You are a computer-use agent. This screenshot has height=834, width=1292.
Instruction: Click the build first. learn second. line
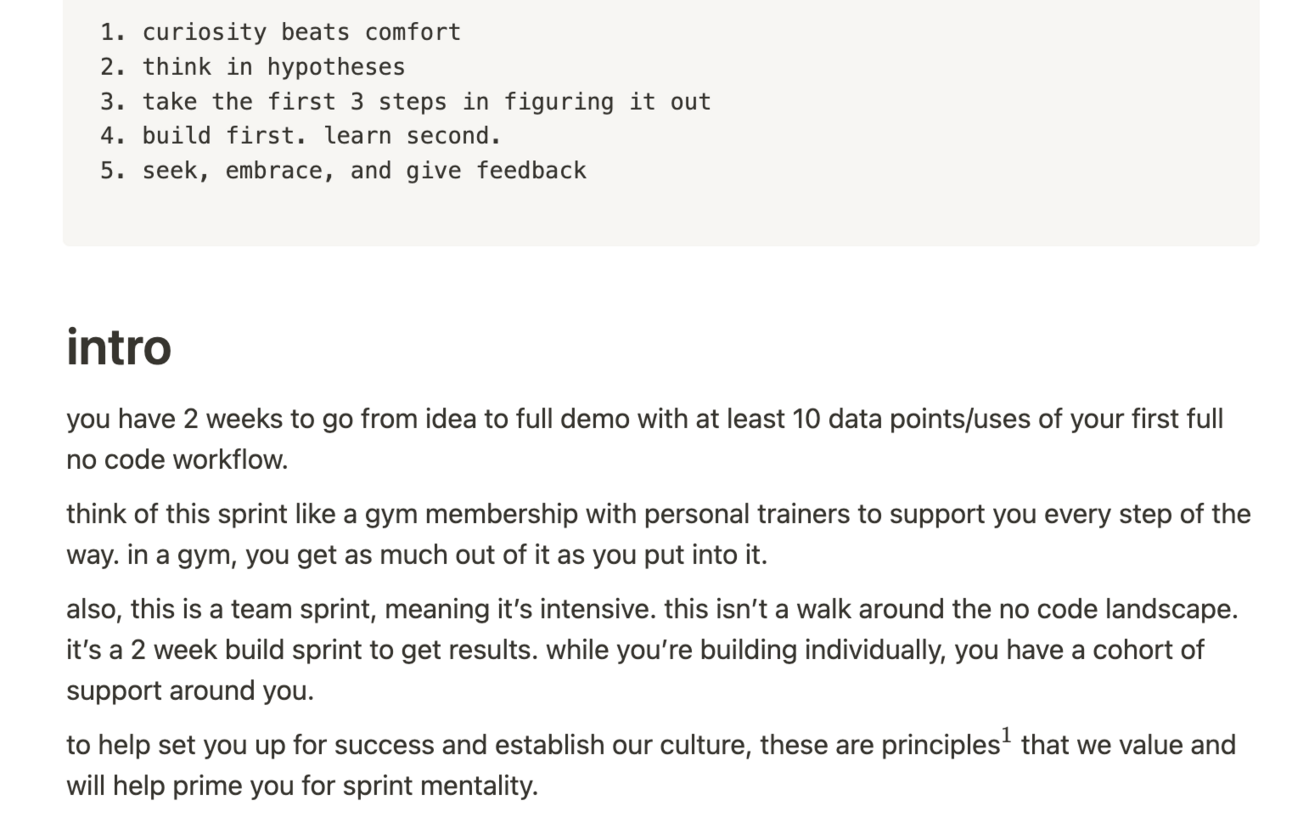pyautogui.click(x=321, y=136)
